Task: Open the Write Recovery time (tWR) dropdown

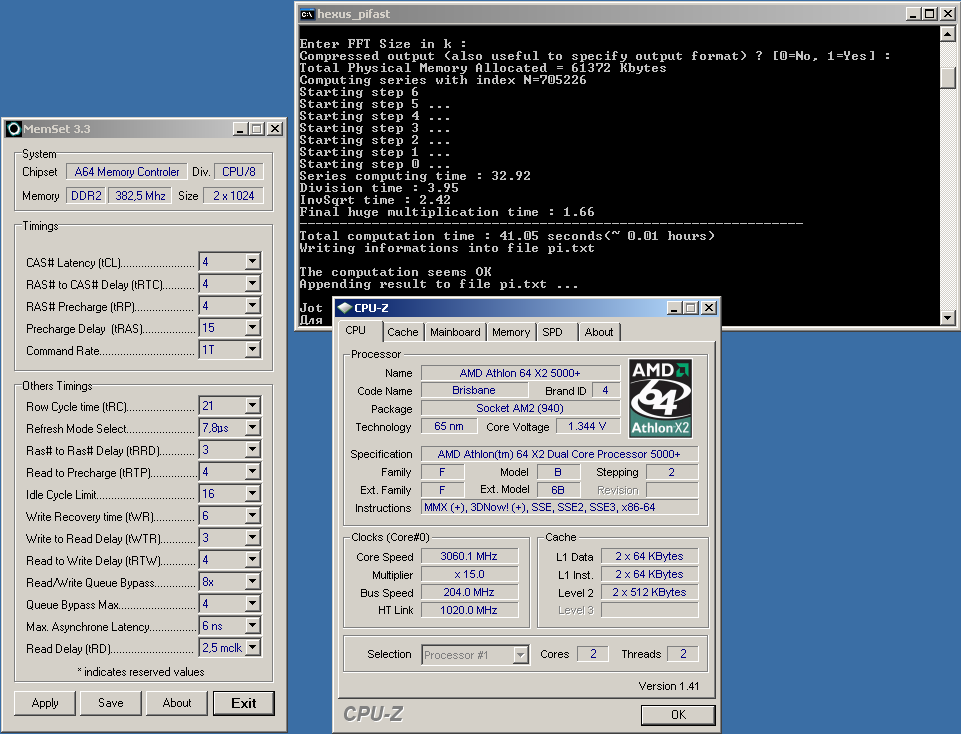Action: click(x=252, y=516)
